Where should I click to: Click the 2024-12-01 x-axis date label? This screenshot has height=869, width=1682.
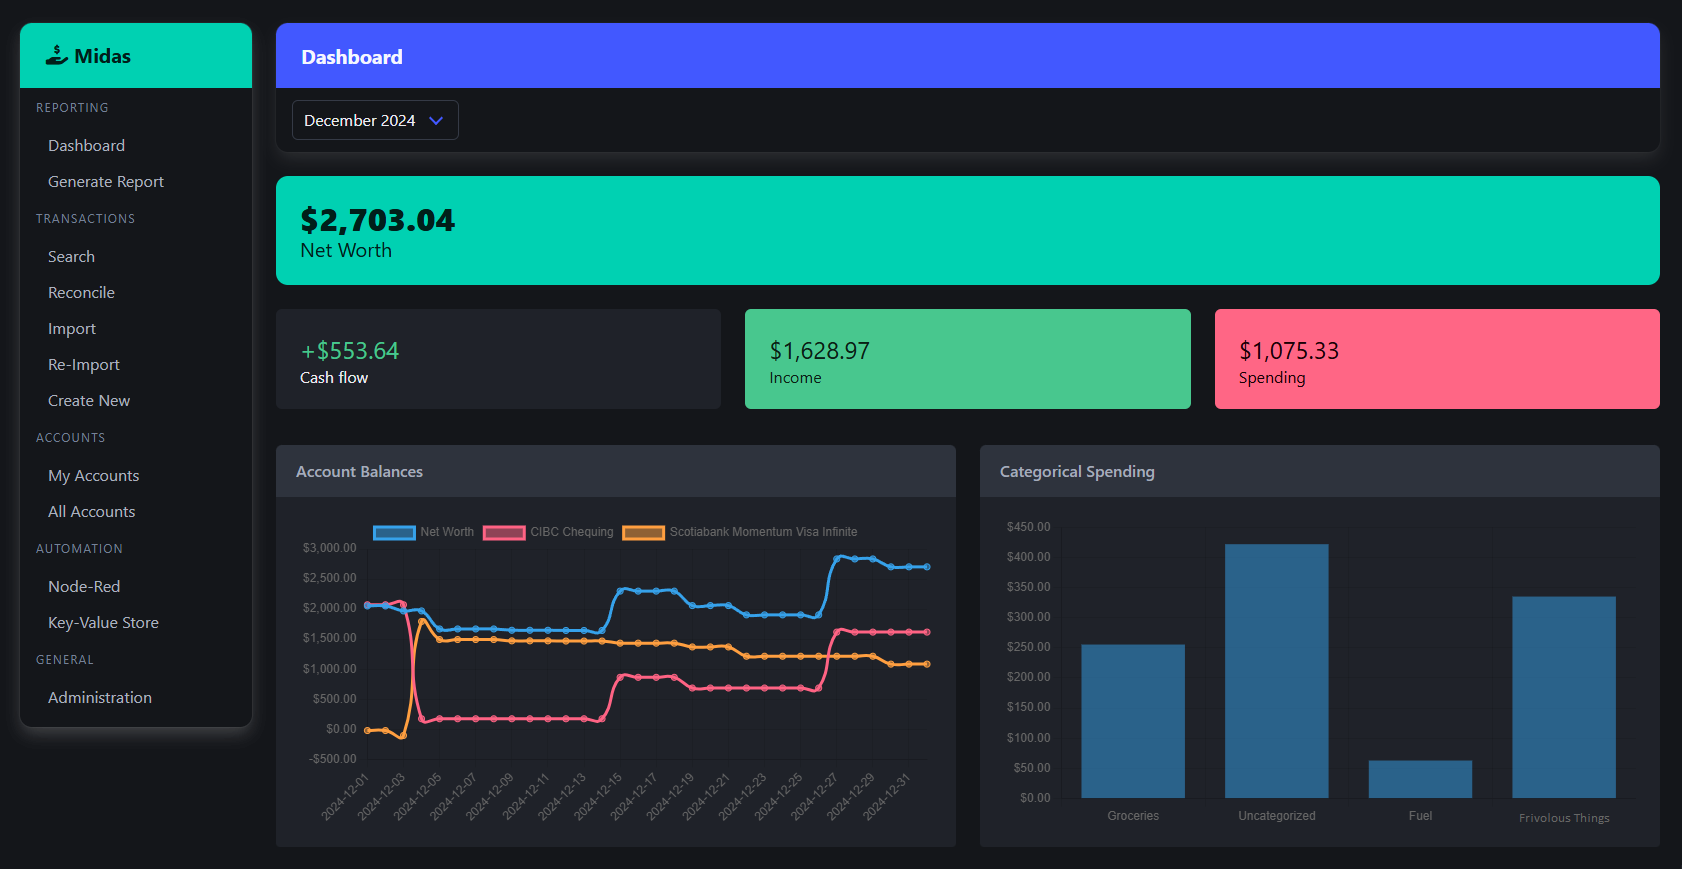345,797
